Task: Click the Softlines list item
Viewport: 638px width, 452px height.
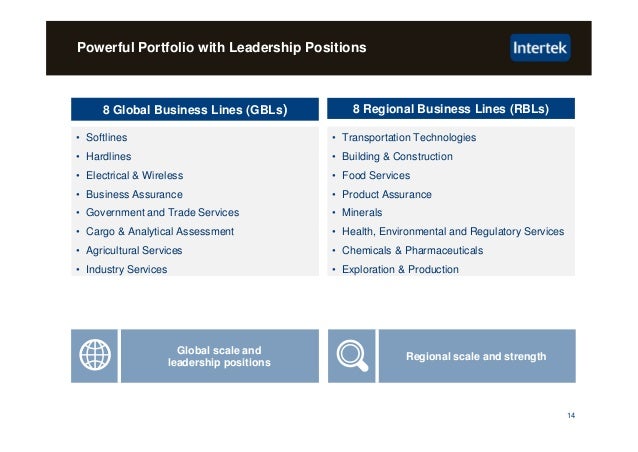Action: pyautogui.click(x=107, y=138)
